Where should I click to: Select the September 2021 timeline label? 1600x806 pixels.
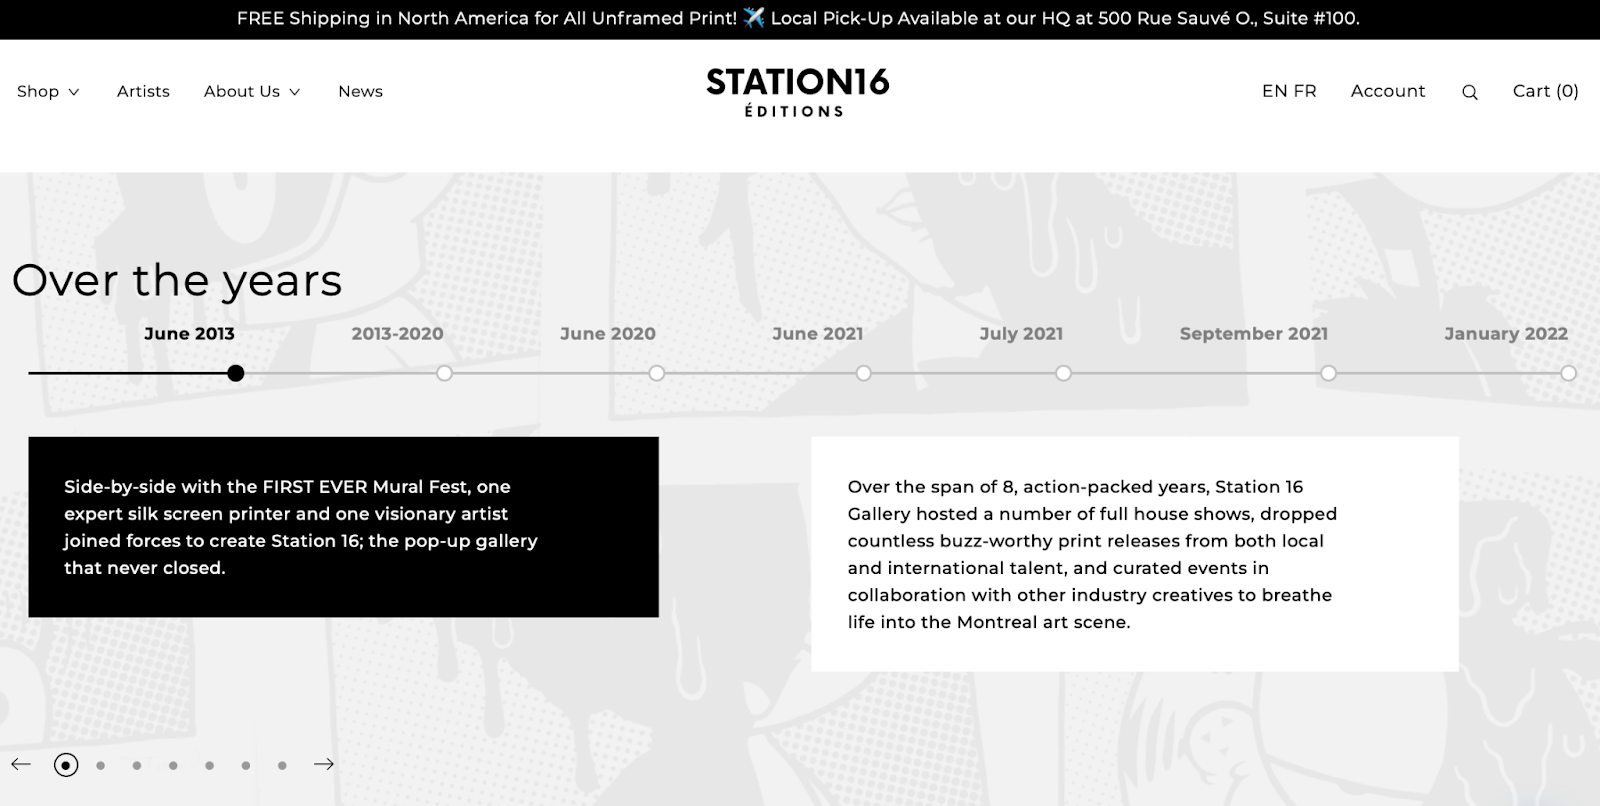point(1254,334)
